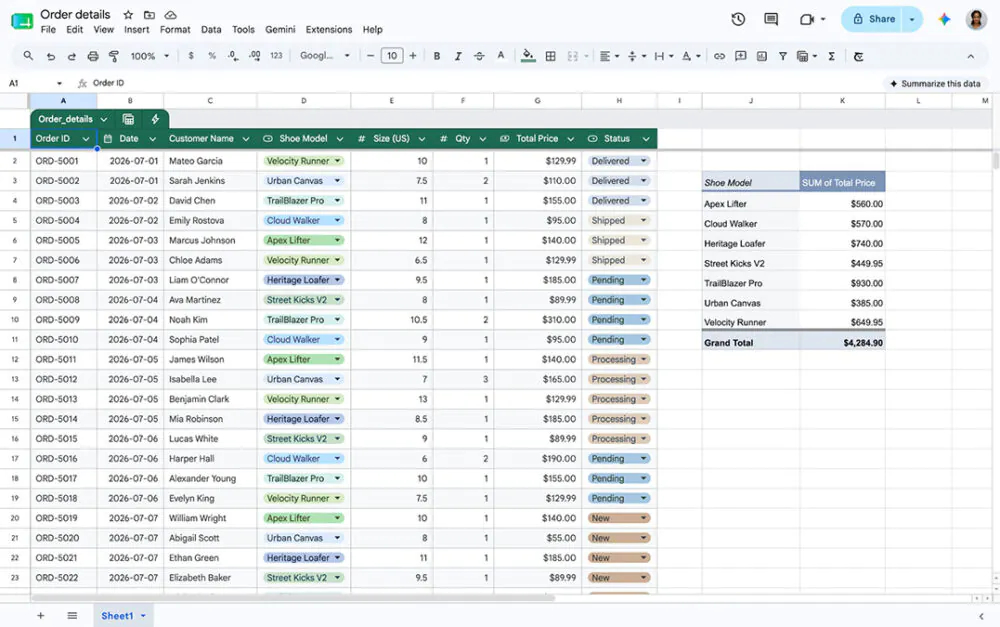Open the Name box dropdown arrow
Image resolution: width=1000 pixels, height=627 pixels.
click(59, 84)
